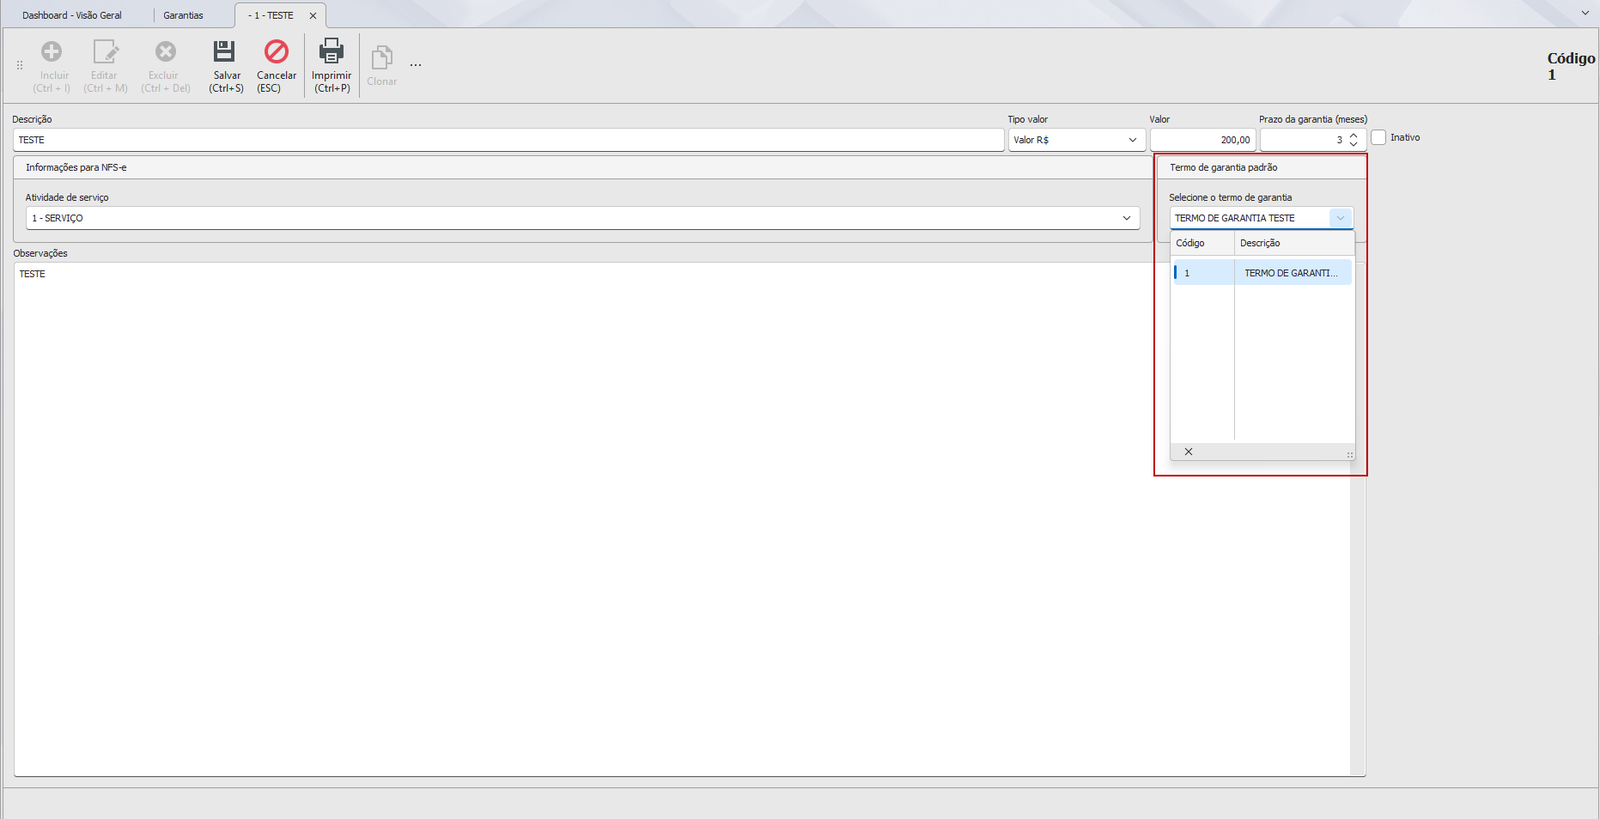Image resolution: width=1600 pixels, height=819 pixels.
Task: Open the Informações para NFS-e tab
Action: (76, 168)
